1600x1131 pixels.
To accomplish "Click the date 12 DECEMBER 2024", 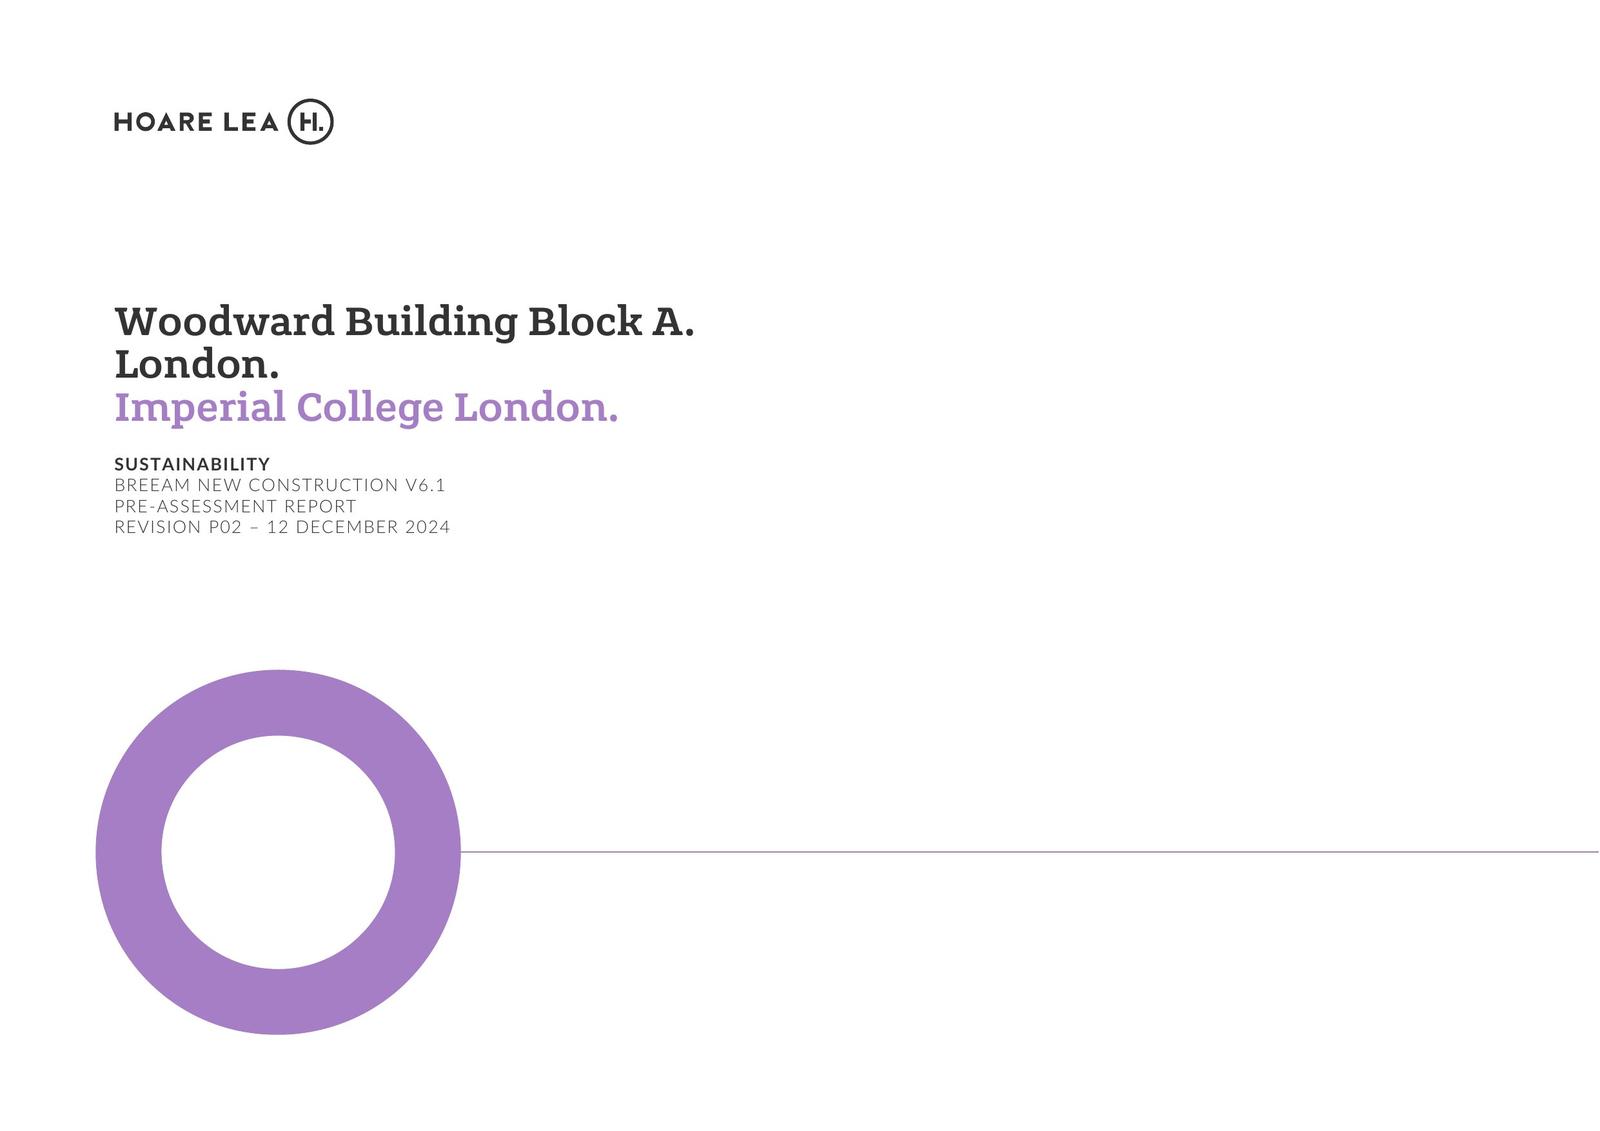I will click(358, 527).
